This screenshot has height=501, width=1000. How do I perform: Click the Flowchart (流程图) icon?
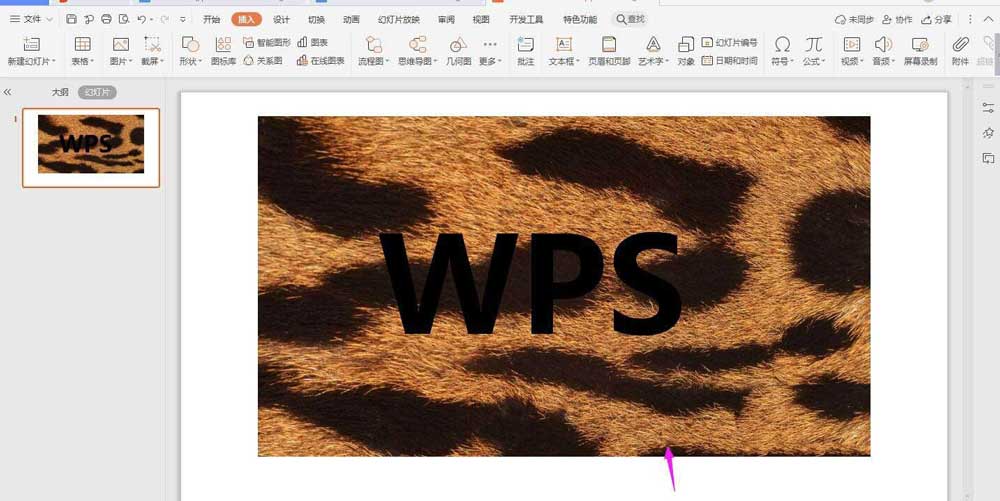(374, 44)
